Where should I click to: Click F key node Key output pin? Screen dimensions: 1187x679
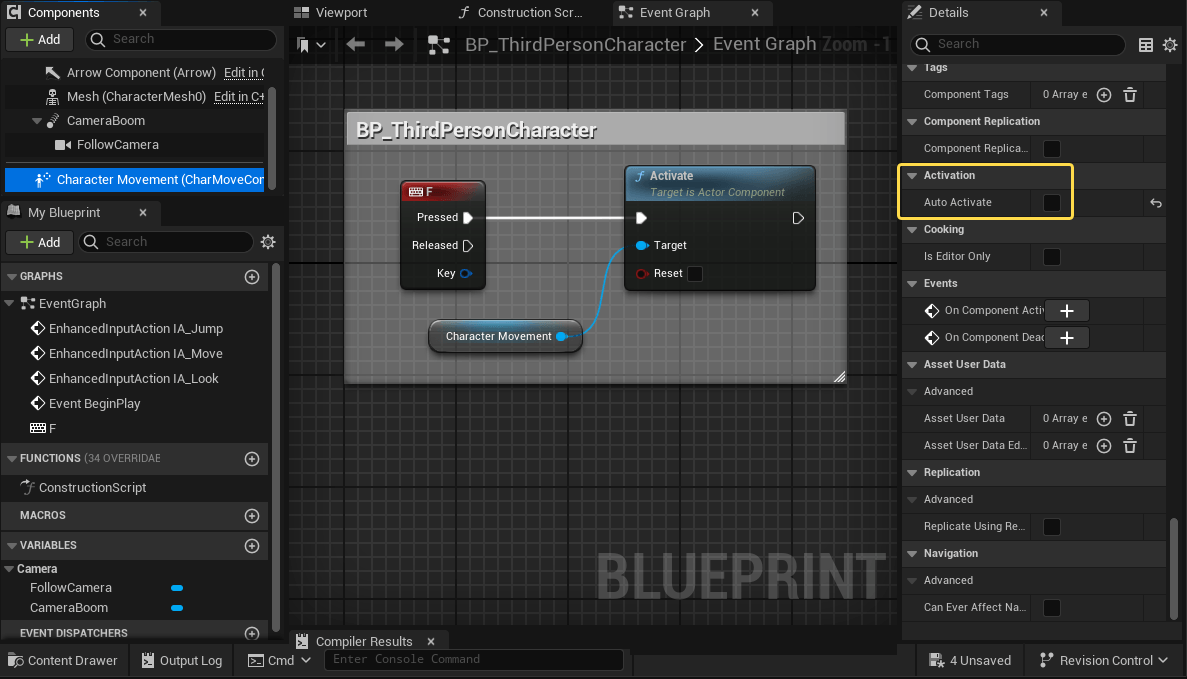466,273
